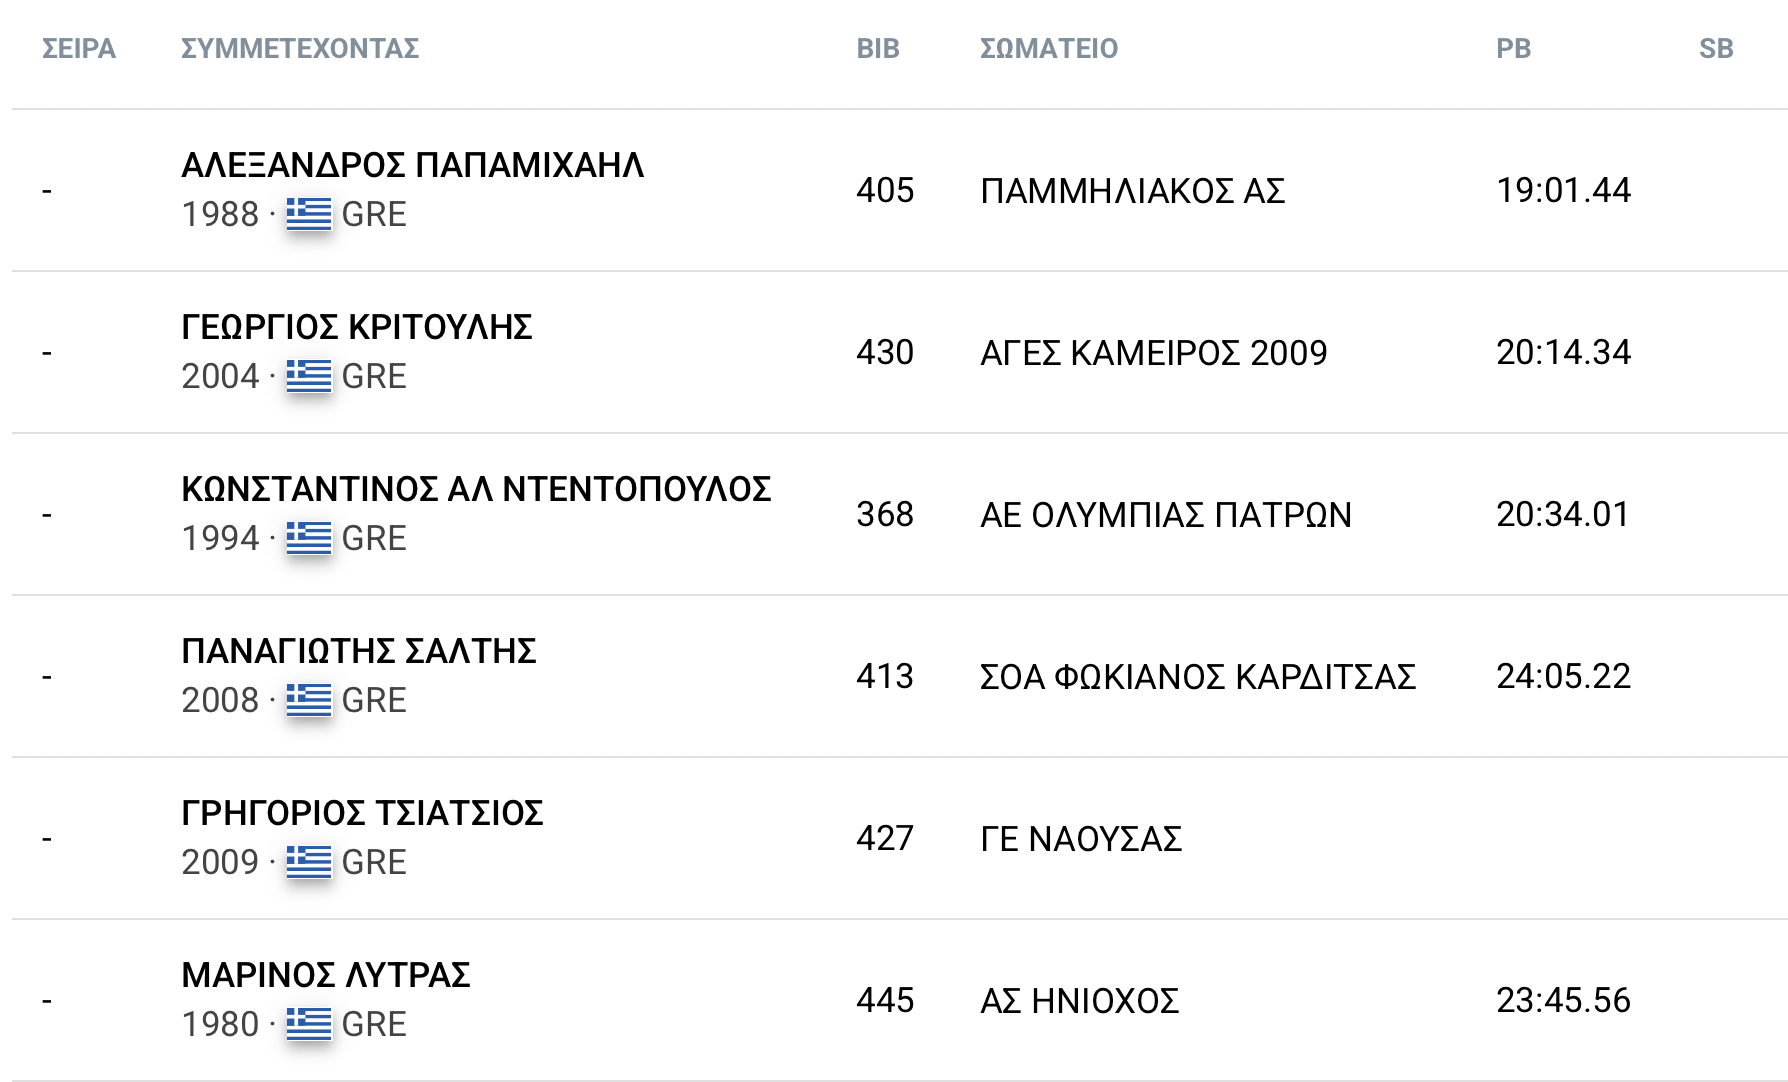This screenshot has width=1788, height=1082.
Task: Open athlete ΑΛΕΞΑΝΔΡΟΣ ΠΑΠΑΜΙΧΑΗΛ profile
Action: [413, 165]
